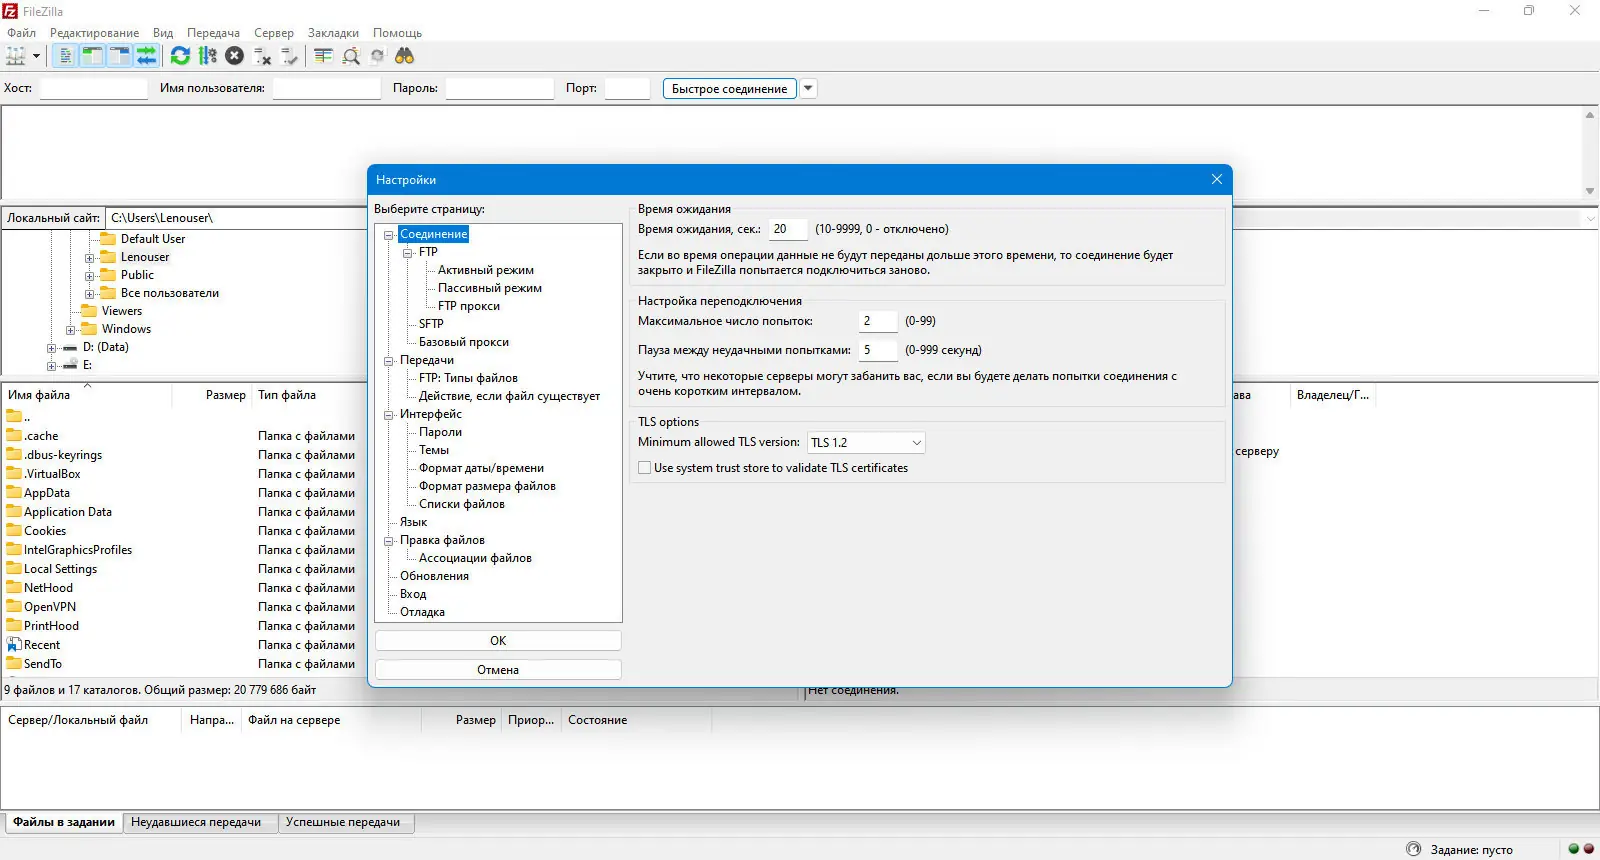Enable system trust store TLS checkbox
Viewport: 1600px width, 860px height.
(x=645, y=468)
